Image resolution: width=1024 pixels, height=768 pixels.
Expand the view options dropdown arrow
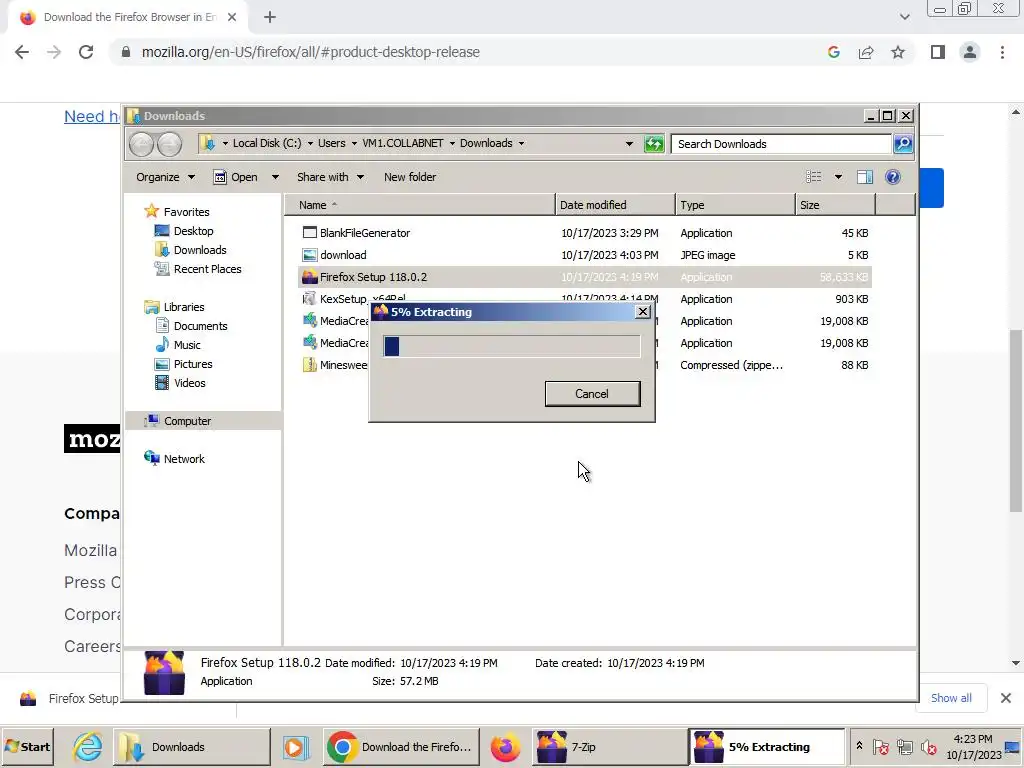838,177
